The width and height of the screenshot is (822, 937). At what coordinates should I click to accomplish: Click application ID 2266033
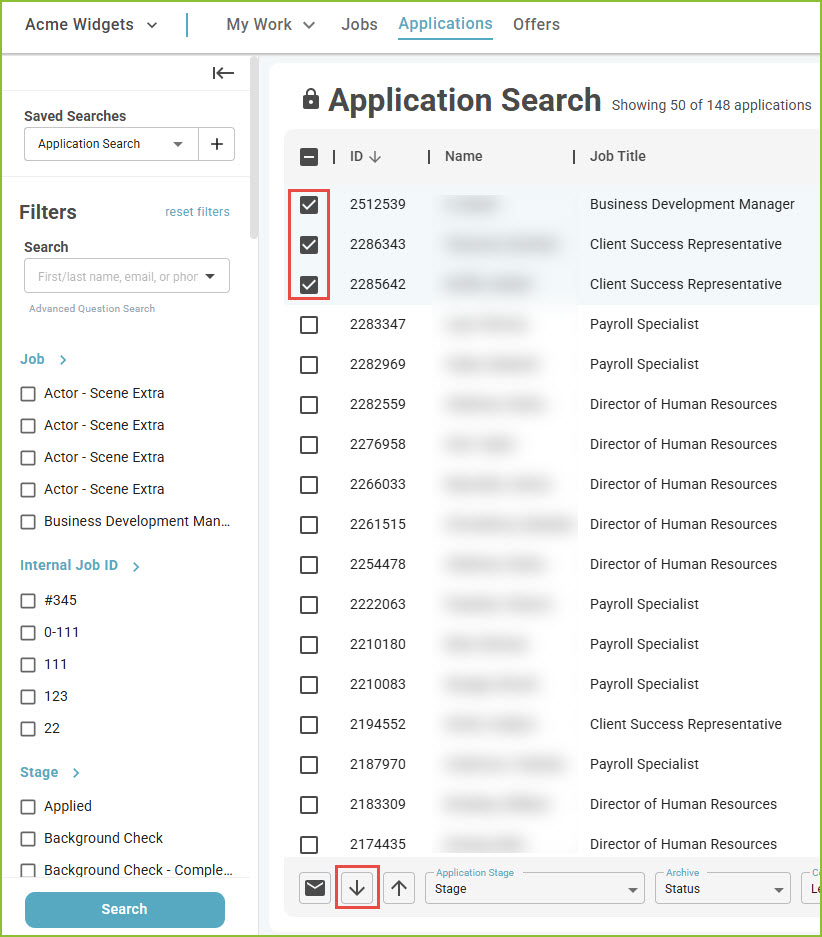pos(378,485)
